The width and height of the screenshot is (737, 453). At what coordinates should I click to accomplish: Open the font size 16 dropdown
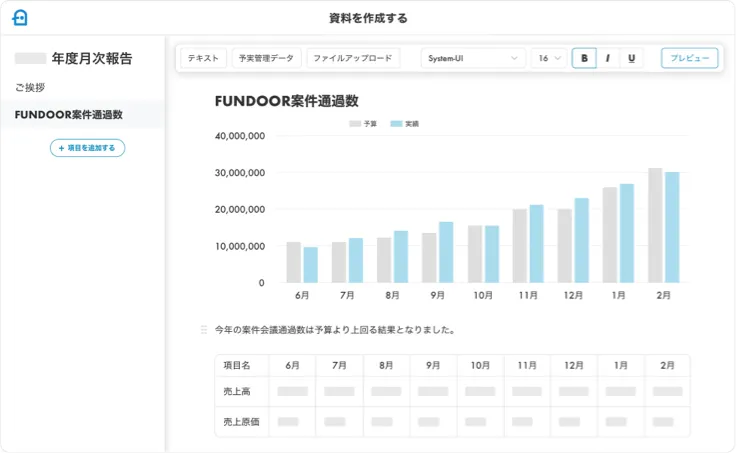pos(549,58)
